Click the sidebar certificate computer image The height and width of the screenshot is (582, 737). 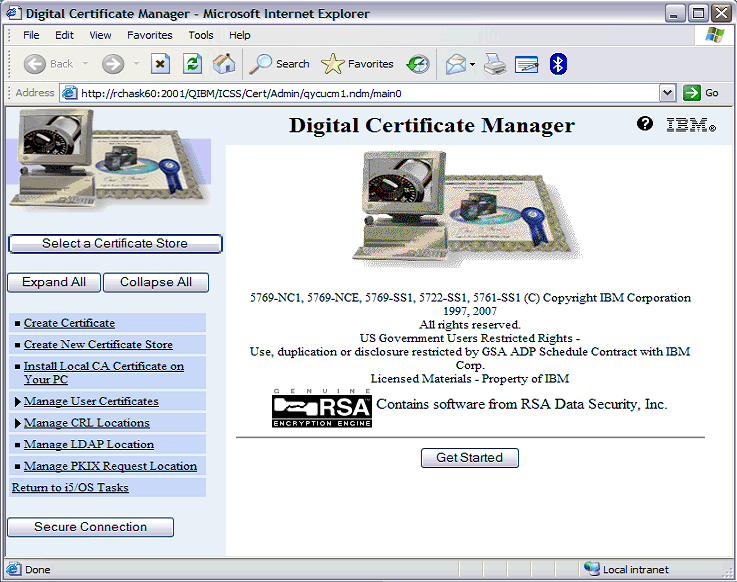109,160
